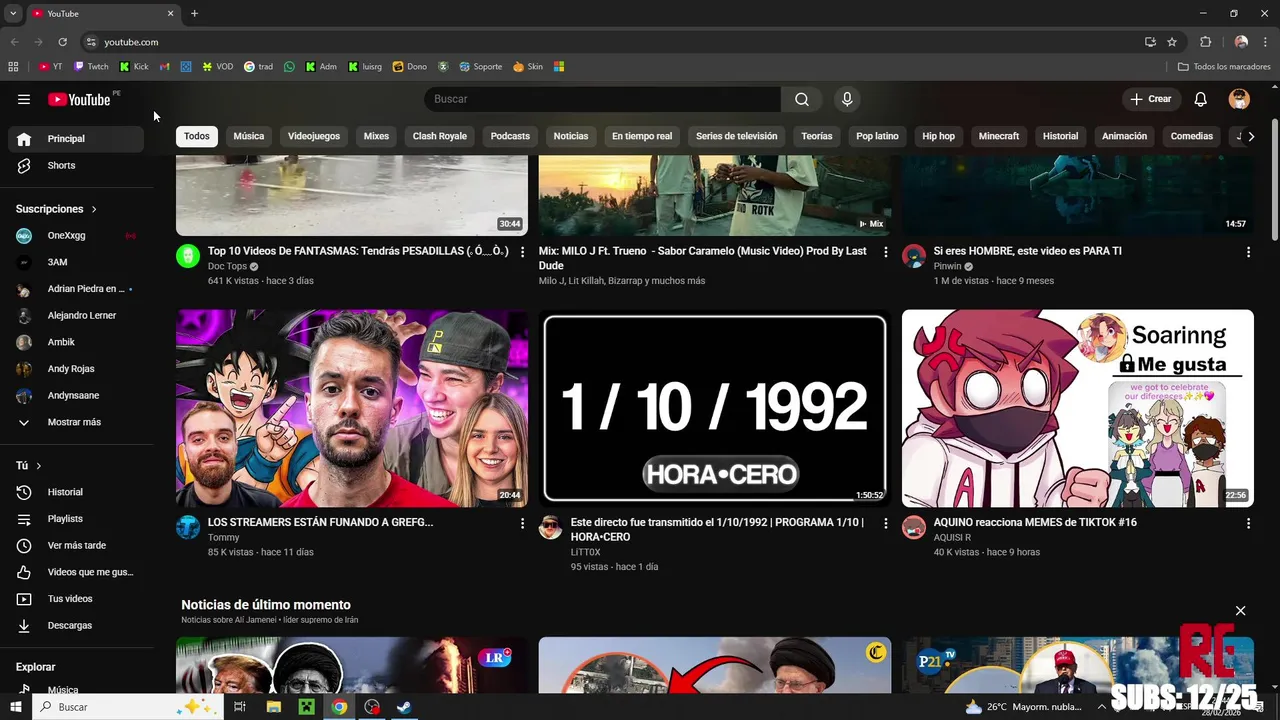The width and height of the screenshot is (1280, 720).
Task: Play the Soarinng Me gusta thumbnail
Action: click(1078, 408)
